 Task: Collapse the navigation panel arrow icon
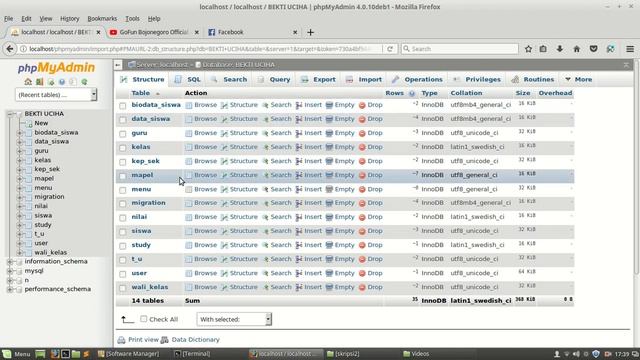click(x=118, y=65)
